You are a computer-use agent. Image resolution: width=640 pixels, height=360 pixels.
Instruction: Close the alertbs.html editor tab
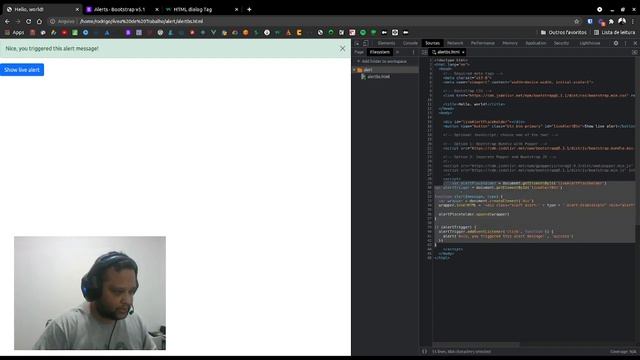coord(463,52)
